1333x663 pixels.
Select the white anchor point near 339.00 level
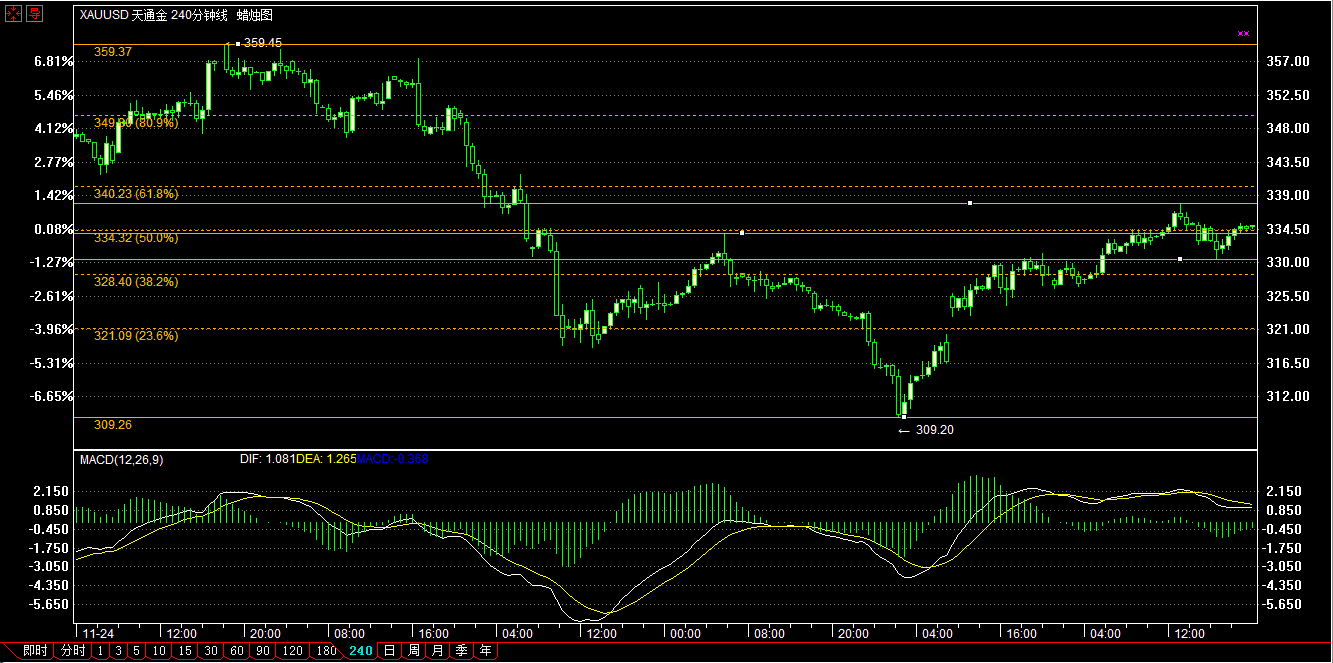[970, 203]
